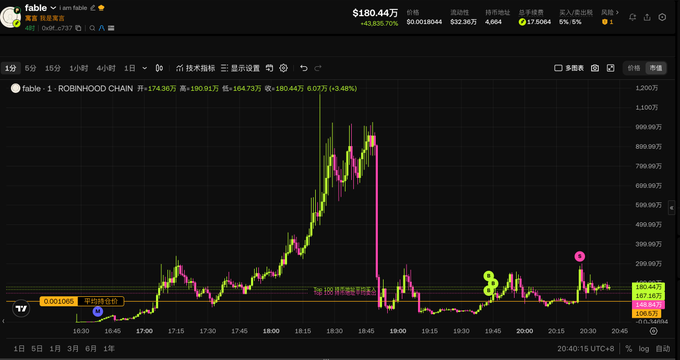This screenshot has width=680, height=360.
Task: Choose the 4小时 timeframe
Action: tap(106, 68)
